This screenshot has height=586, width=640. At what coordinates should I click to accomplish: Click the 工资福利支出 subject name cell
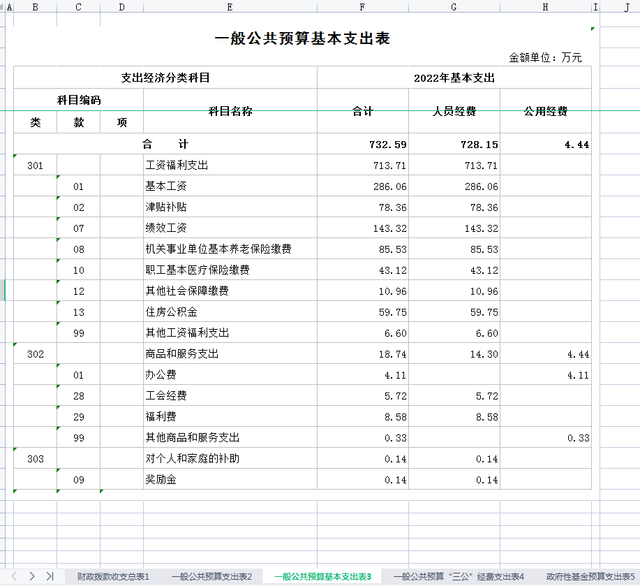pyautogui.click(x=230, y=165)
